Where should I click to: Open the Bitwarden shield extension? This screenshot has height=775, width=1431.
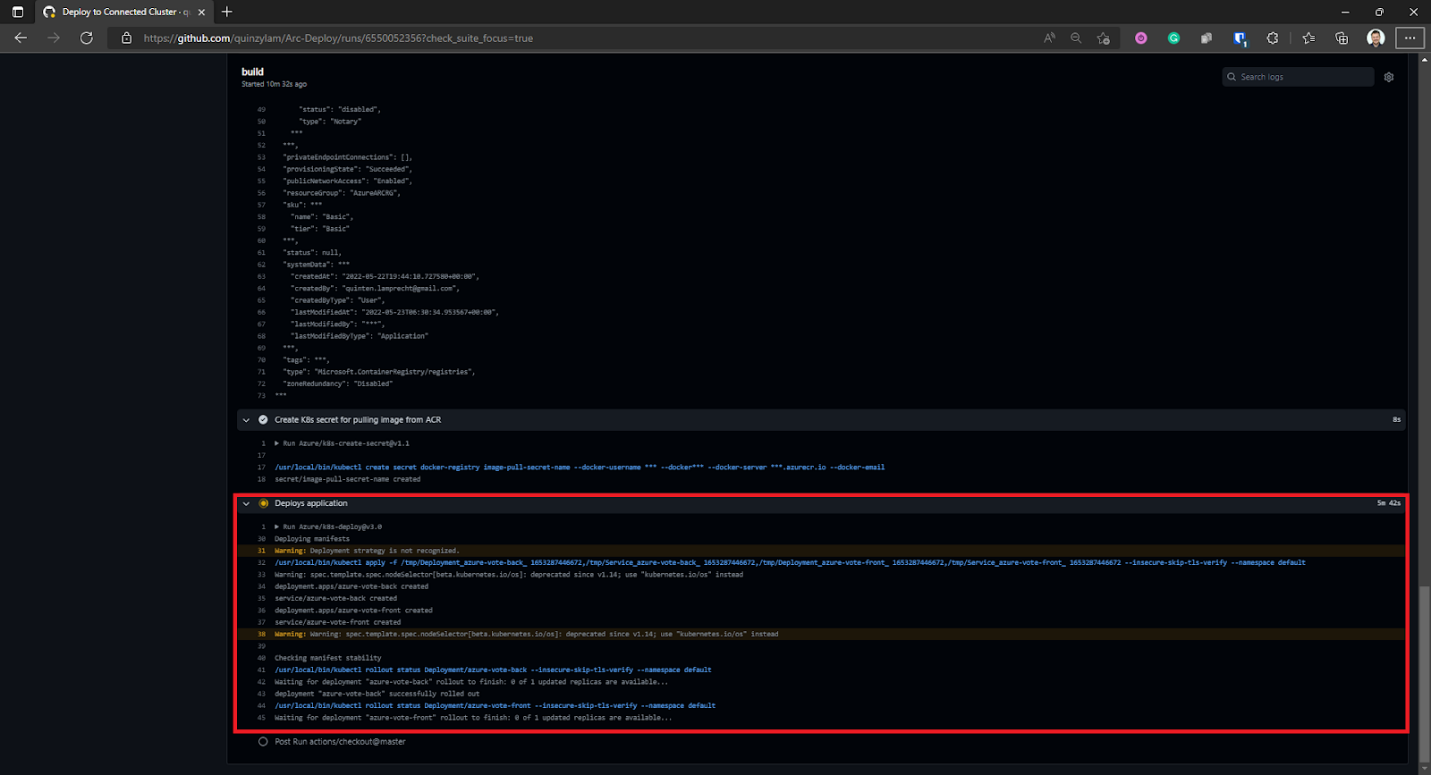(x=1240, y=38)
